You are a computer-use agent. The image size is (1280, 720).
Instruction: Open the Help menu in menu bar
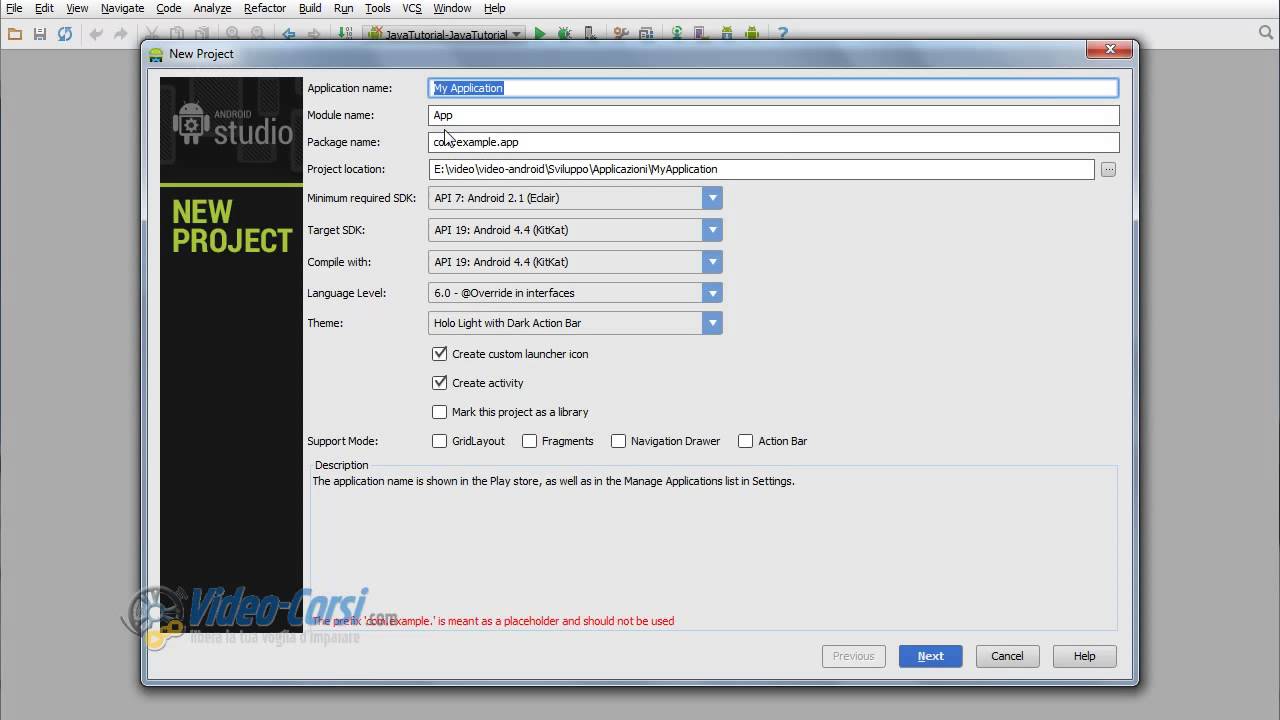point(495,8)
